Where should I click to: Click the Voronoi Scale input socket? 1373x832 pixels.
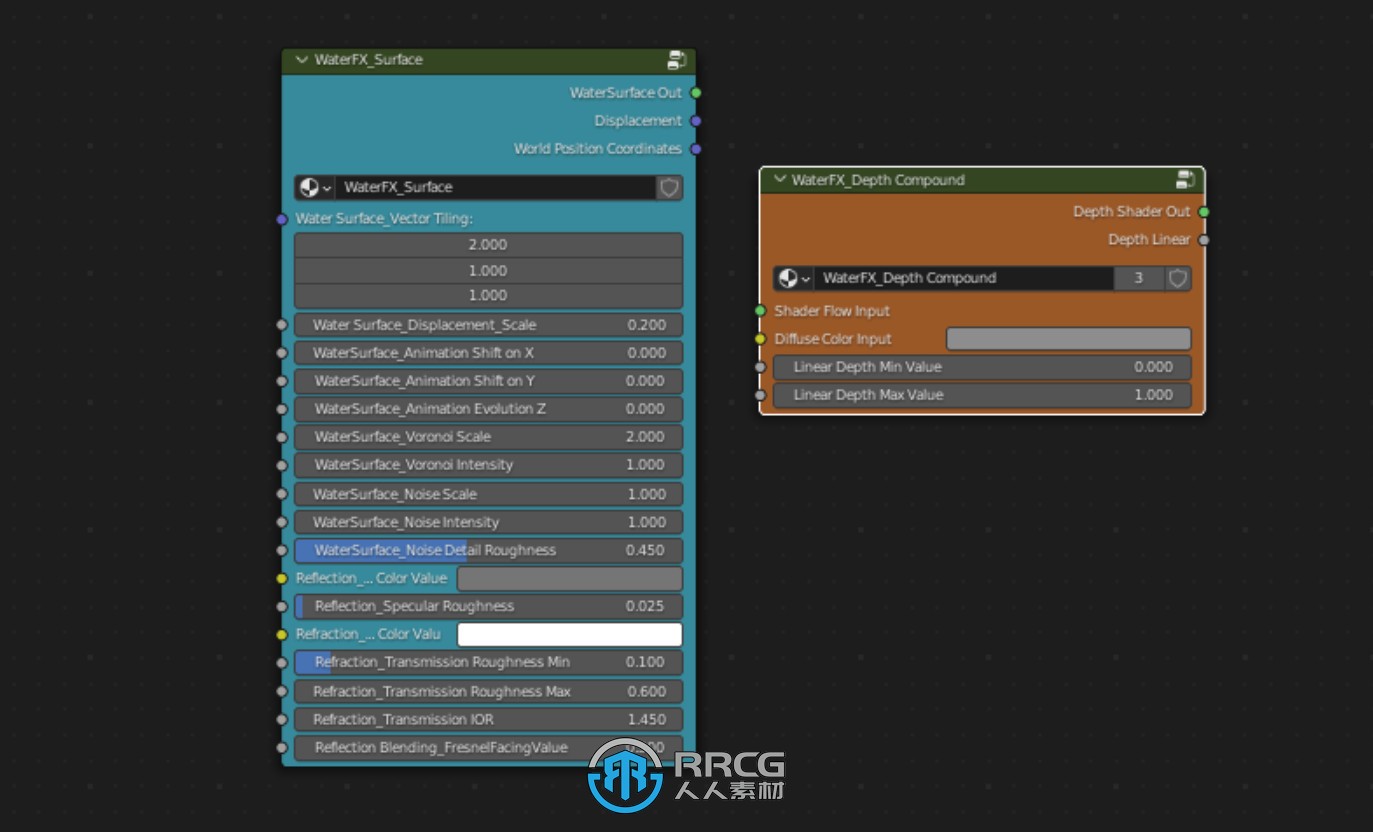click(282, 437)
